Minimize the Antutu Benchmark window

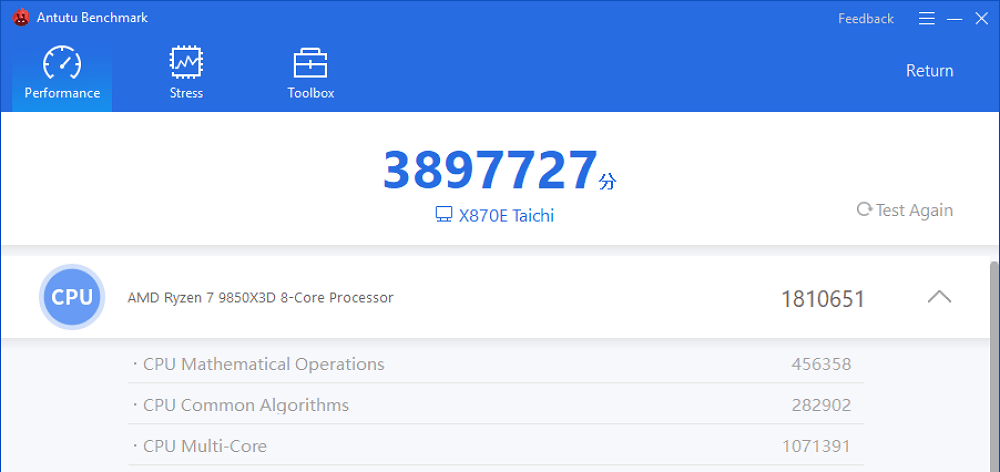(954, 18)
